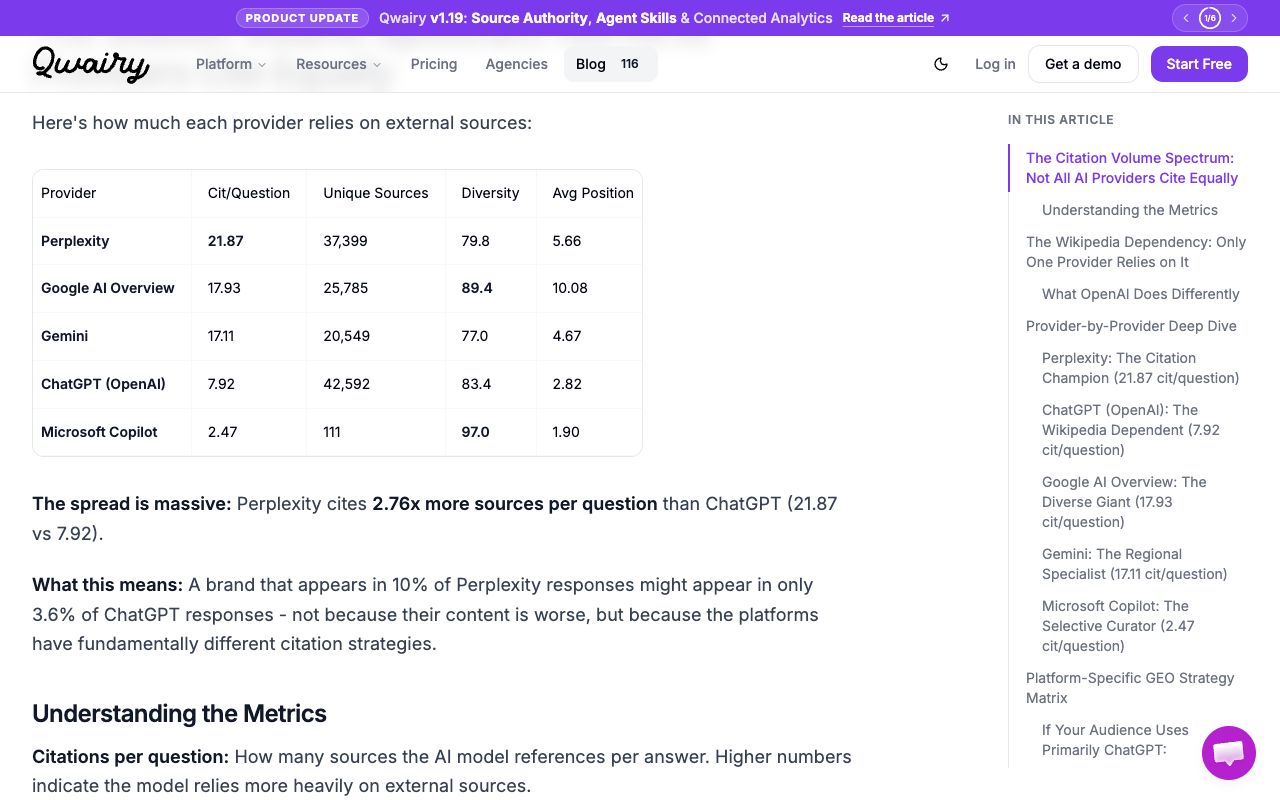Jump to Understanding the Metrics in sidebar
This screenshot has width=1280, height=800.
click(x=1130, y=210)
